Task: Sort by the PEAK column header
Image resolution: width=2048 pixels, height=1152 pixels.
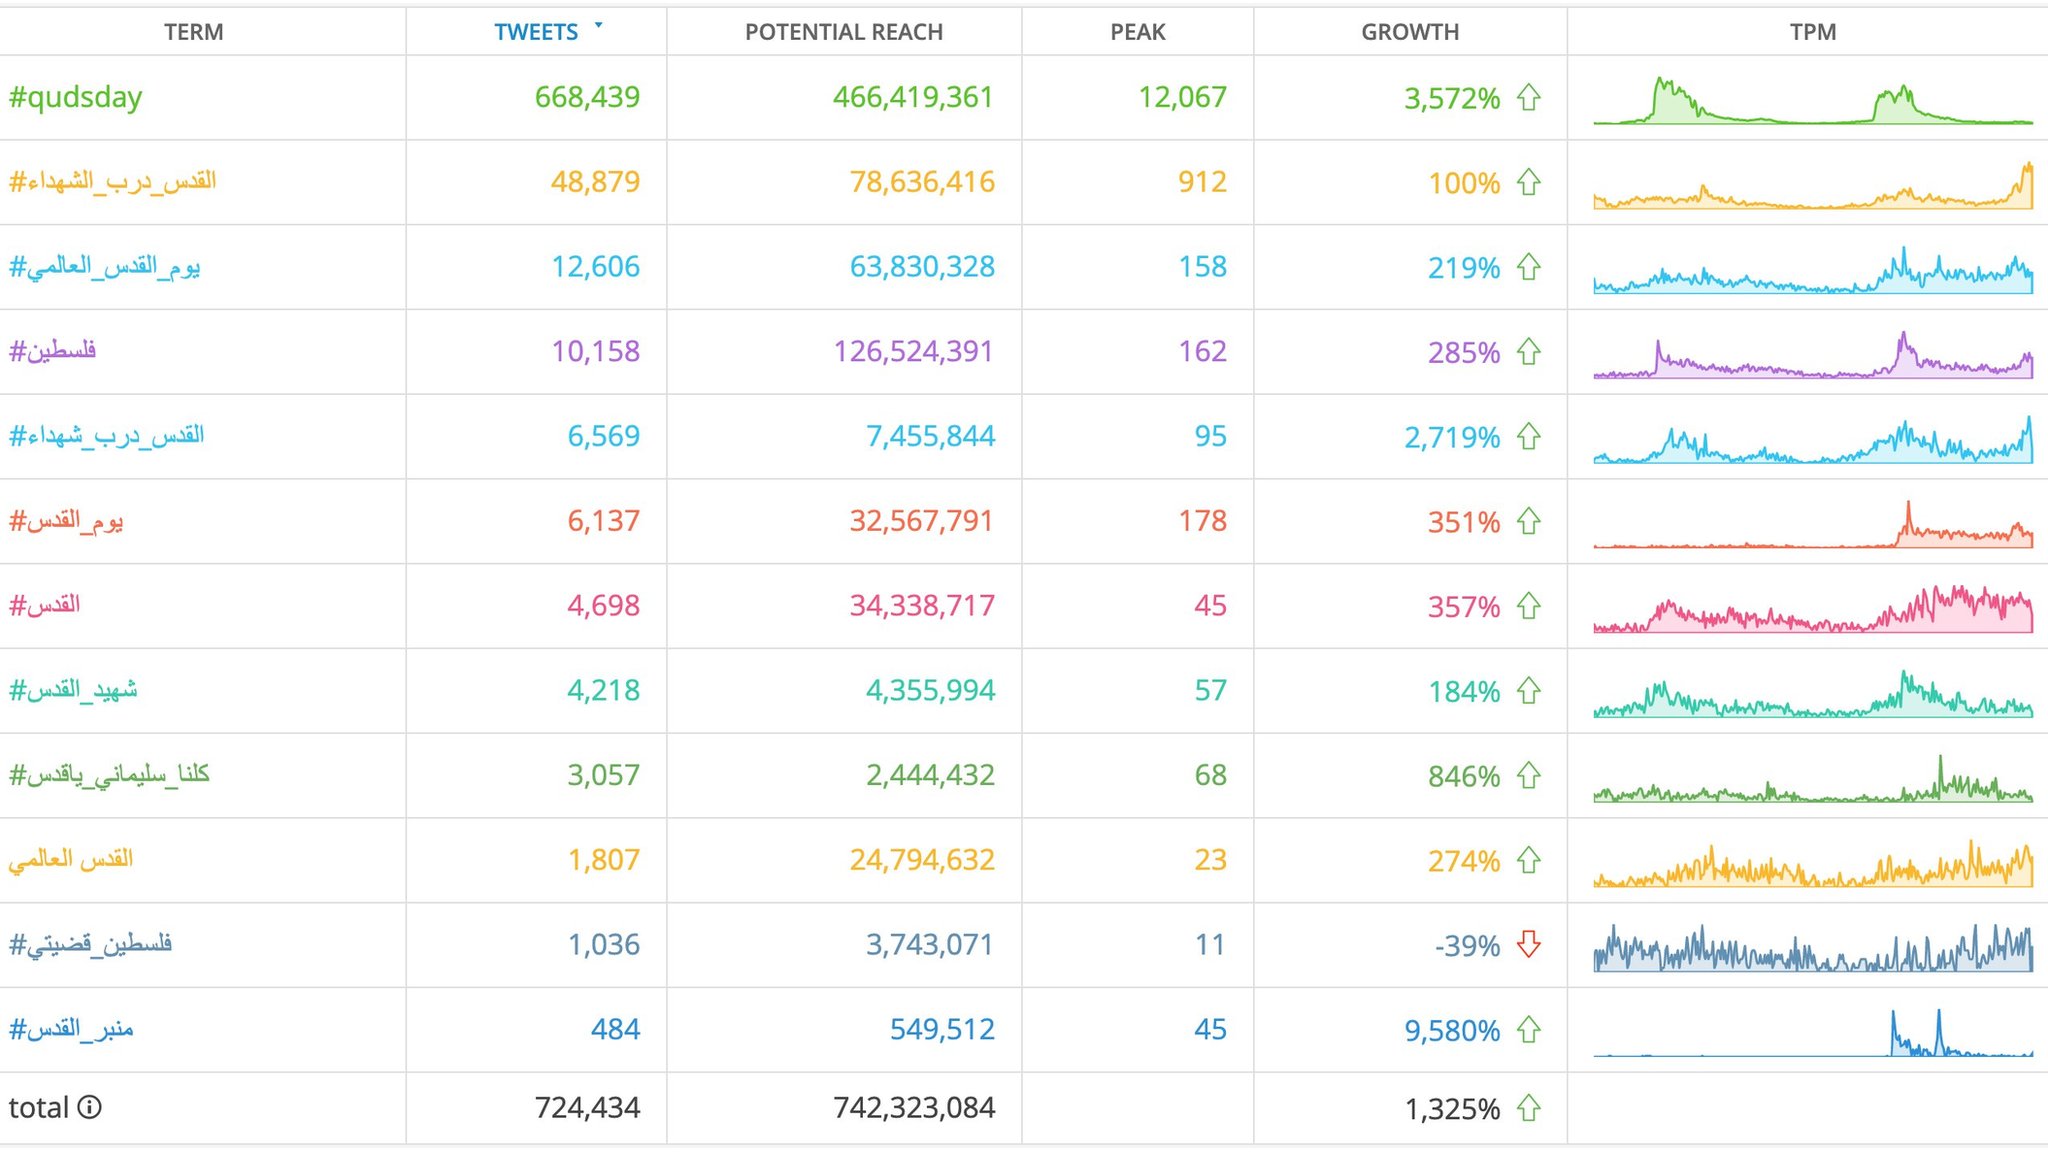Action: [x=1137, y=32]
